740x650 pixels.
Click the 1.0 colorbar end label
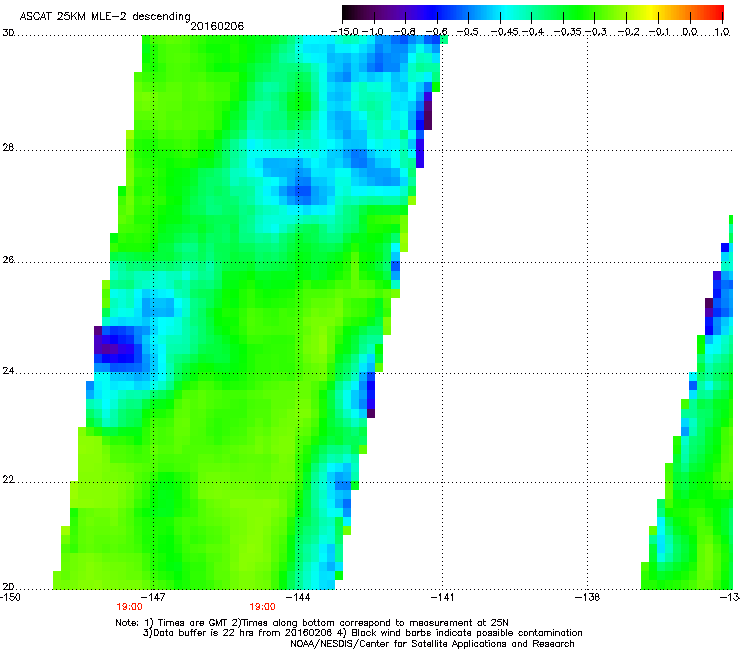click(x=722, y=32)
